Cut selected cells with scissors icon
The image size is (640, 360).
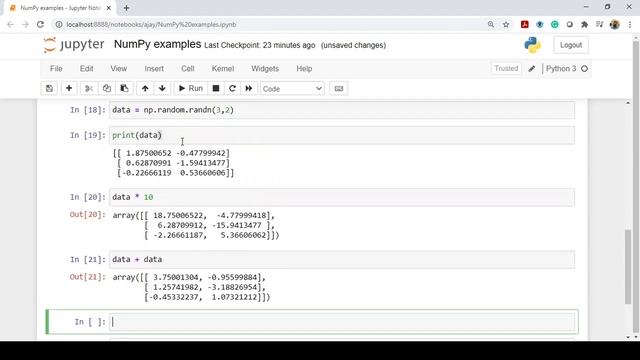(89, 89)
